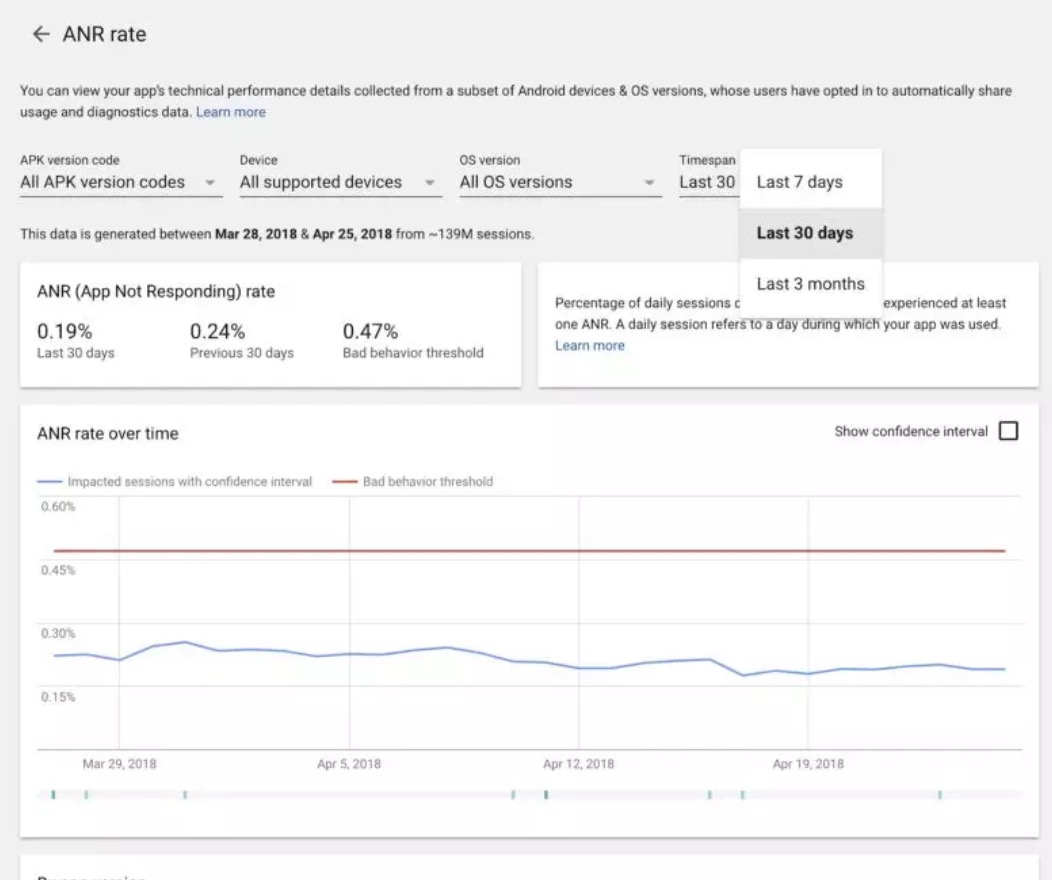This screenshot has height=880, width=1052.
Task: Click Impacted sessions legend entry
Action: click(x=174, y=482)
